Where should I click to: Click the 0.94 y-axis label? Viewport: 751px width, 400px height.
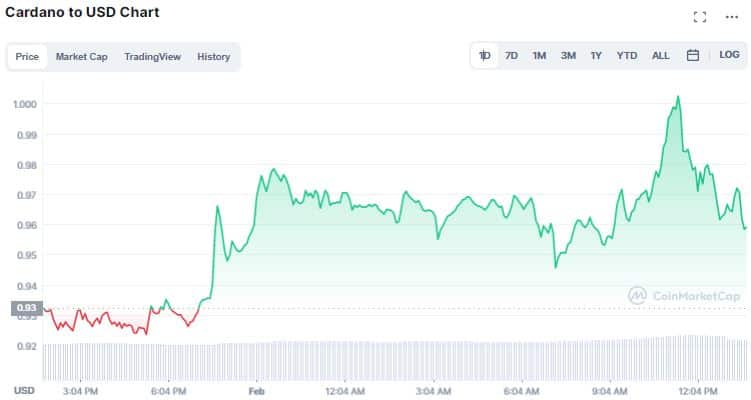click(27, 286)
